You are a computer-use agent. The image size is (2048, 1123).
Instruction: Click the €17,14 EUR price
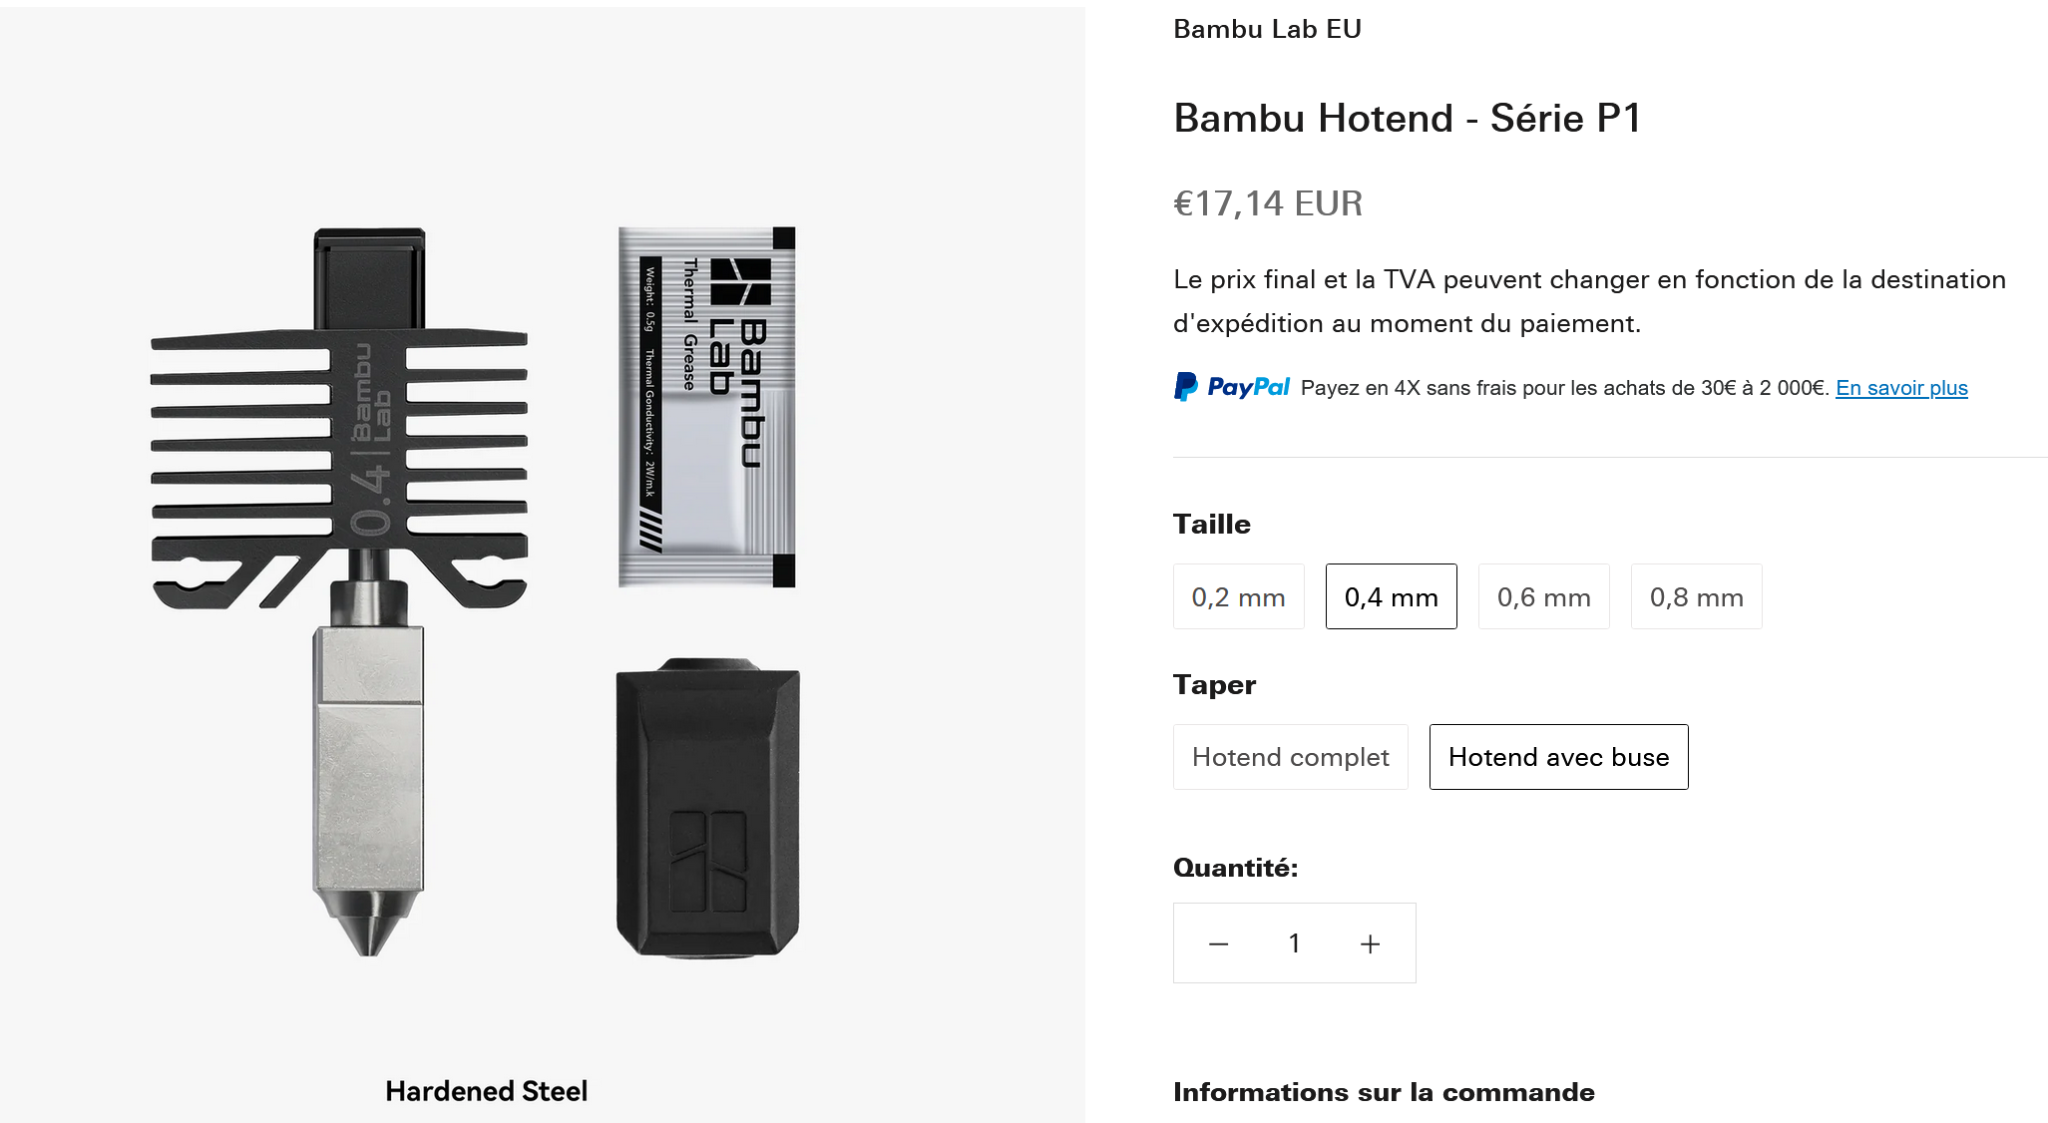point(1267,203)
